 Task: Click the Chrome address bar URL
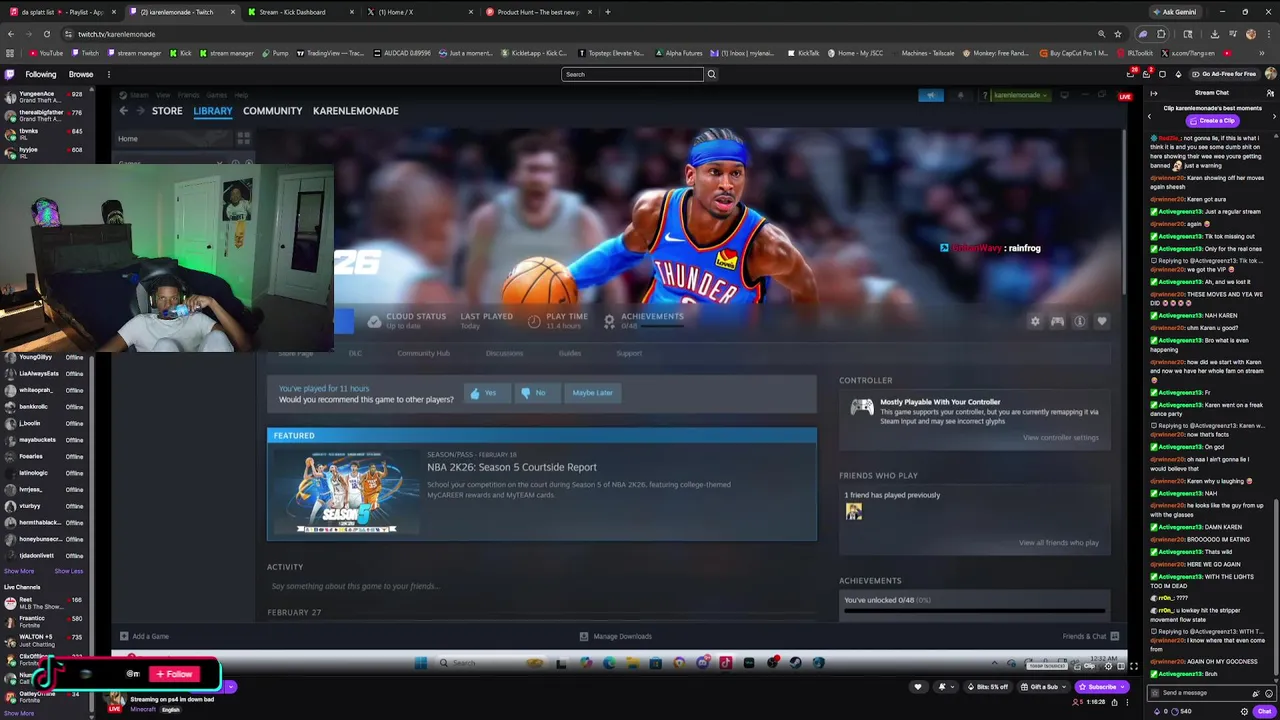pyautogui.click(x=117, y=34)
